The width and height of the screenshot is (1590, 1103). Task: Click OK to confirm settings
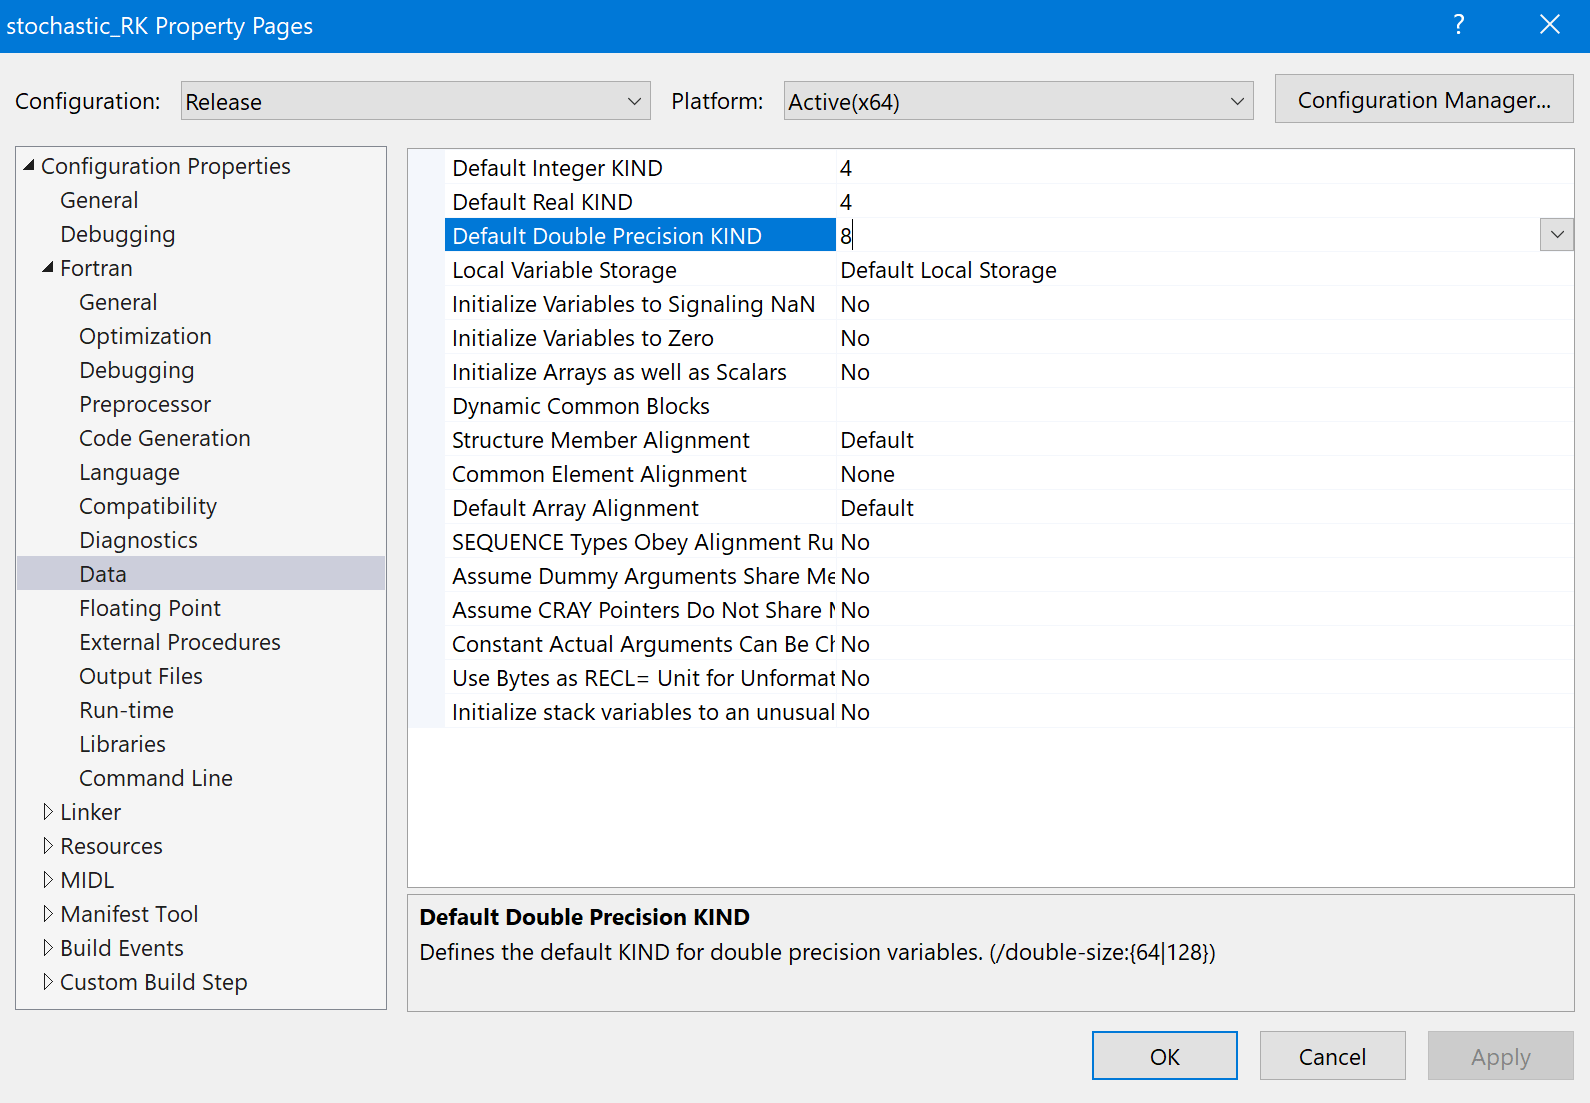pyautogui.click(x=1164, y=1056)
